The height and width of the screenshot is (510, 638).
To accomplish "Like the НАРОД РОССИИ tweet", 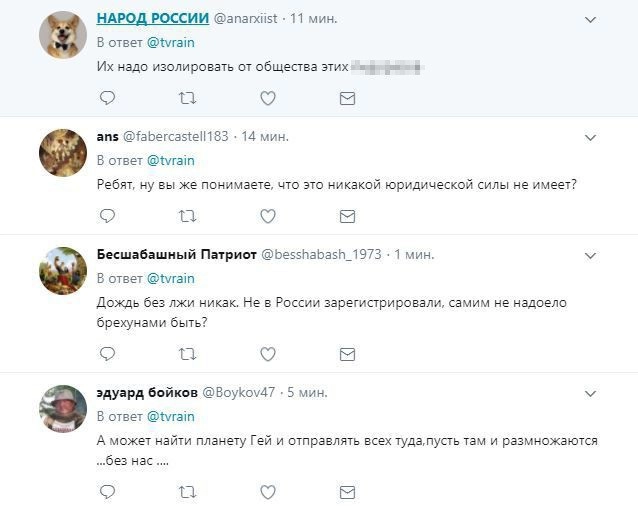I will point(267,98).
